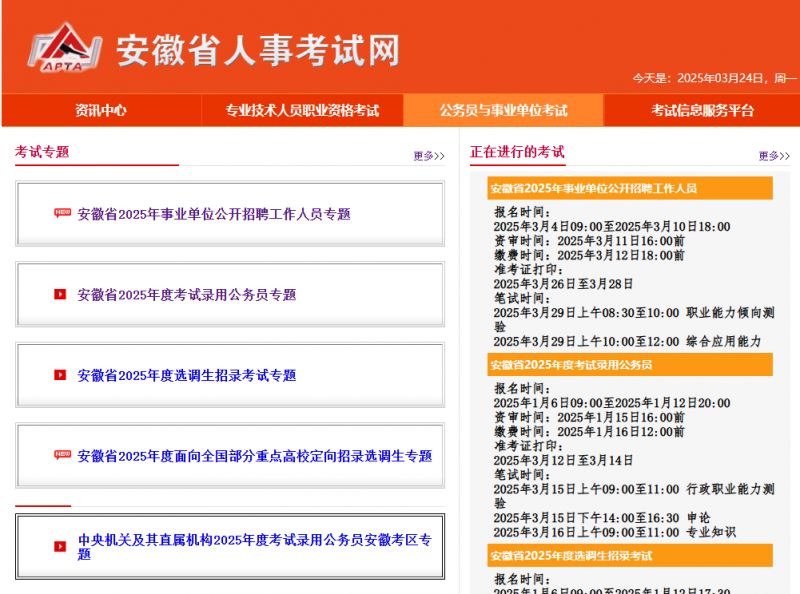
Task: Open the 安徽省2025年度考试录用公务员专题 link
Action: (x=187, y=295)
